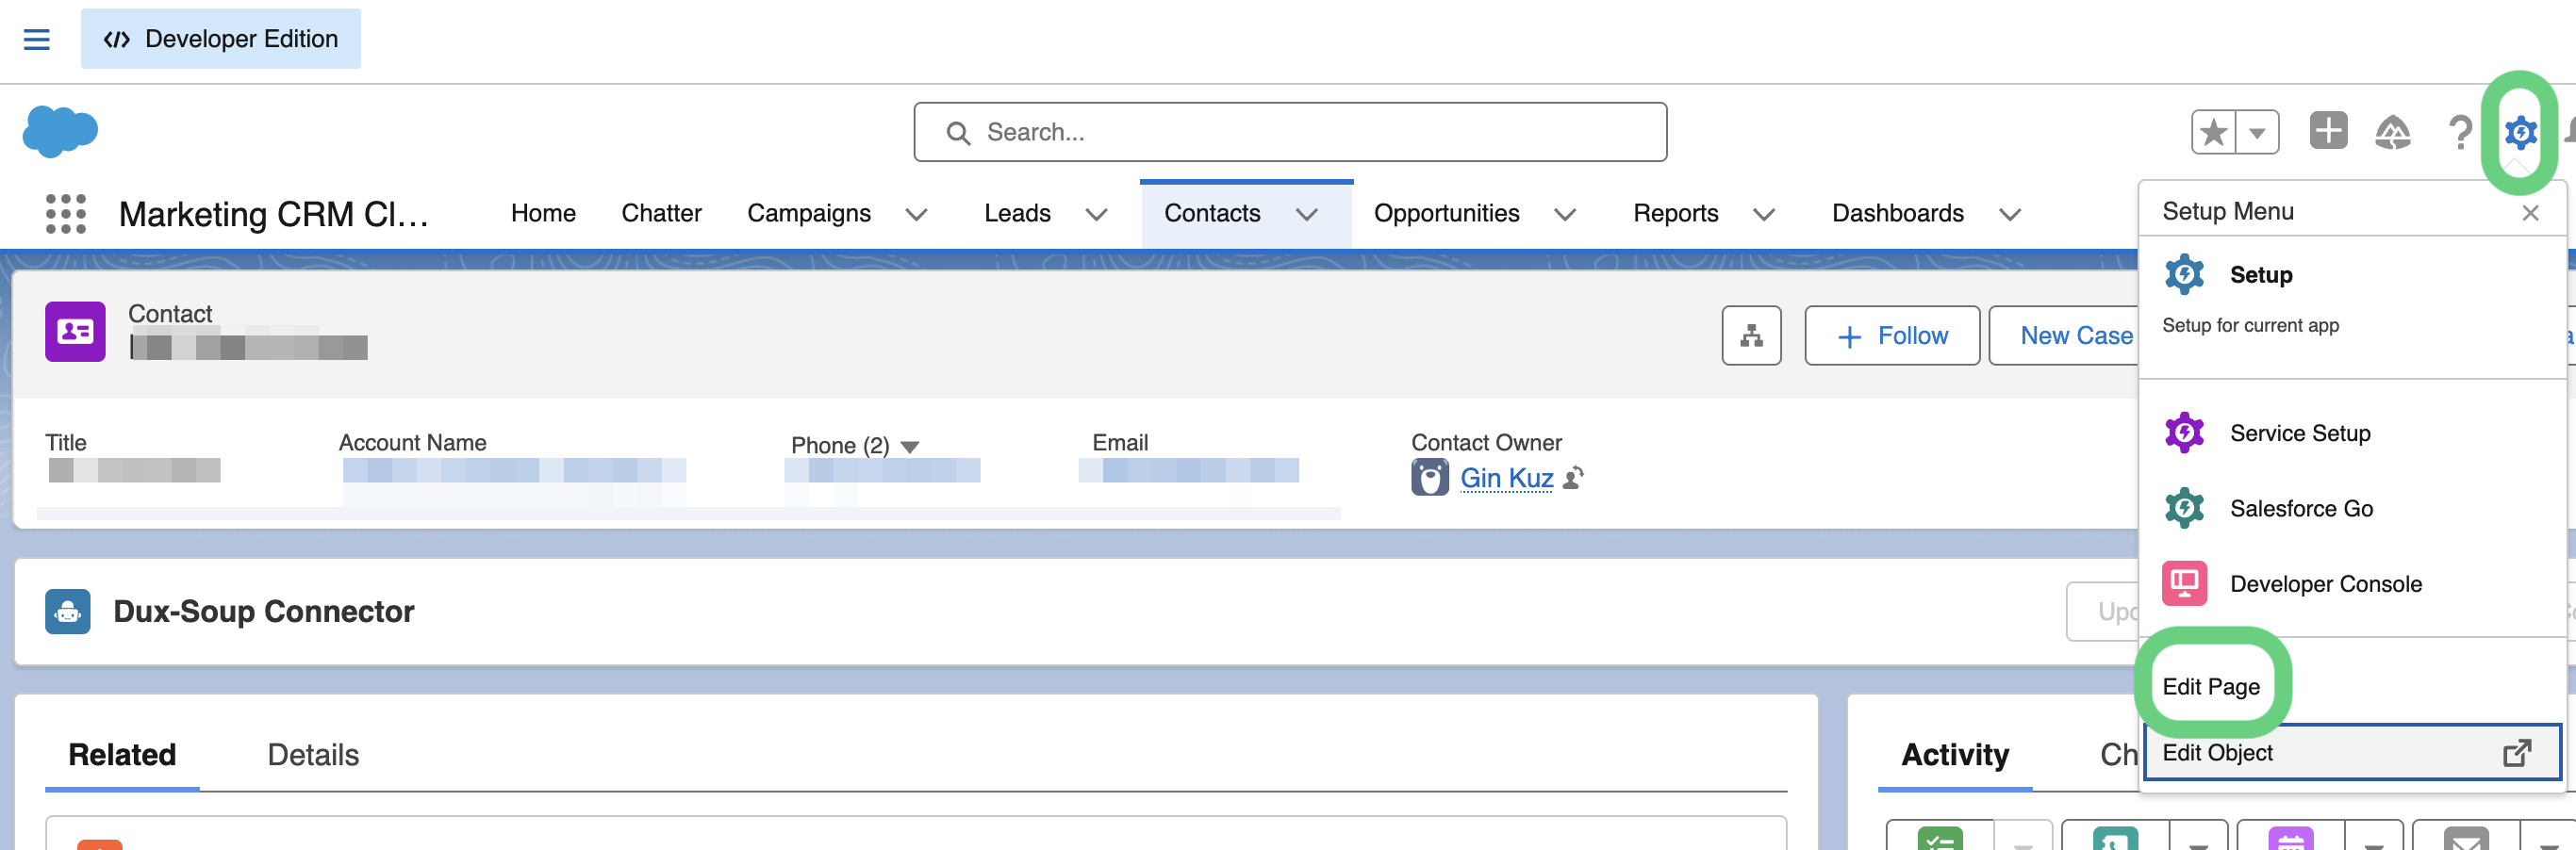Open the hamburger menu at top left
2576x850 pixels.
[x=37, y=39]
